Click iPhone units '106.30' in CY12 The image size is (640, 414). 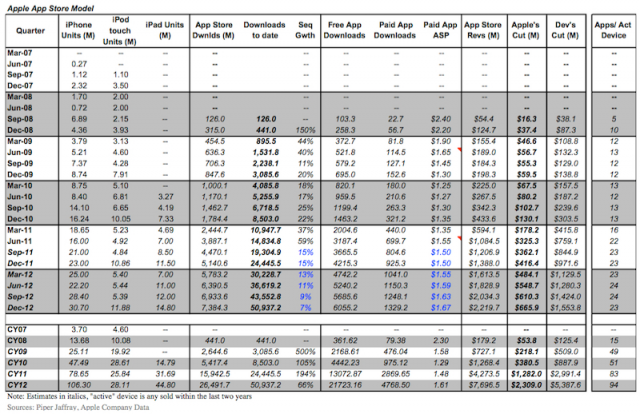point(79,385)
